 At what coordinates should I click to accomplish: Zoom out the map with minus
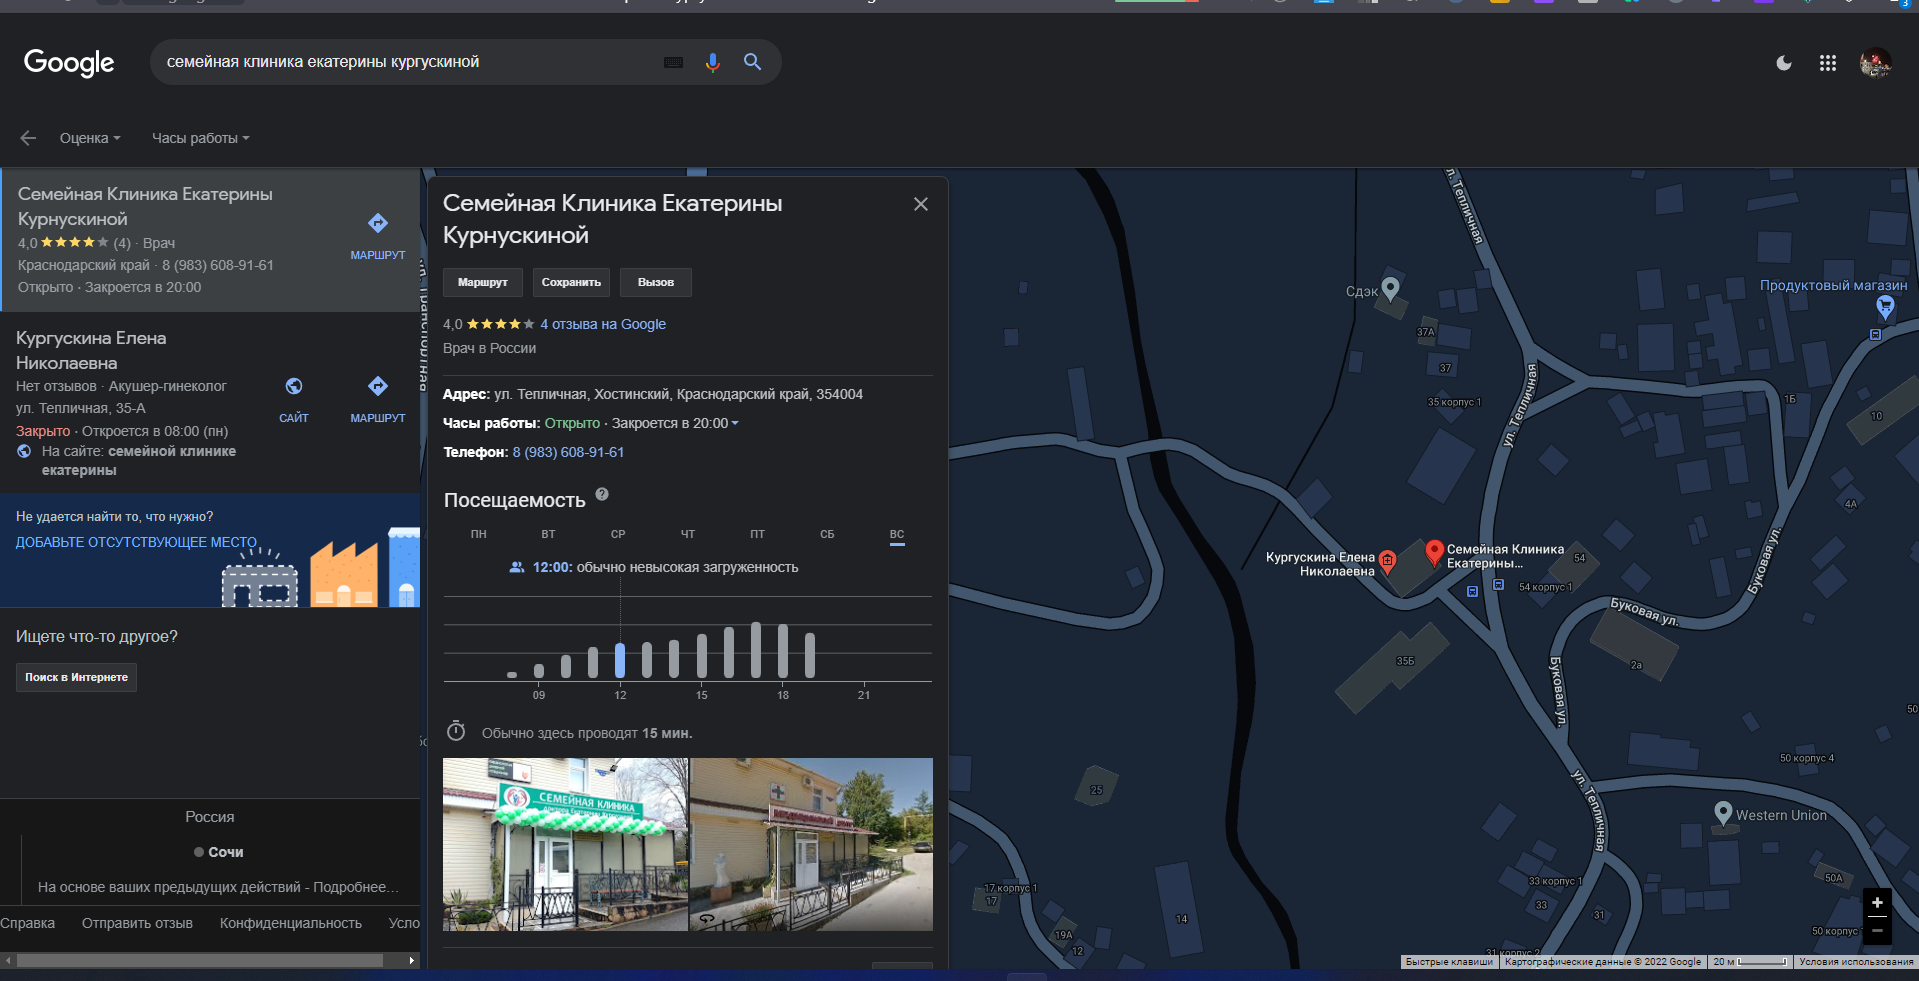pos(1877,930)
